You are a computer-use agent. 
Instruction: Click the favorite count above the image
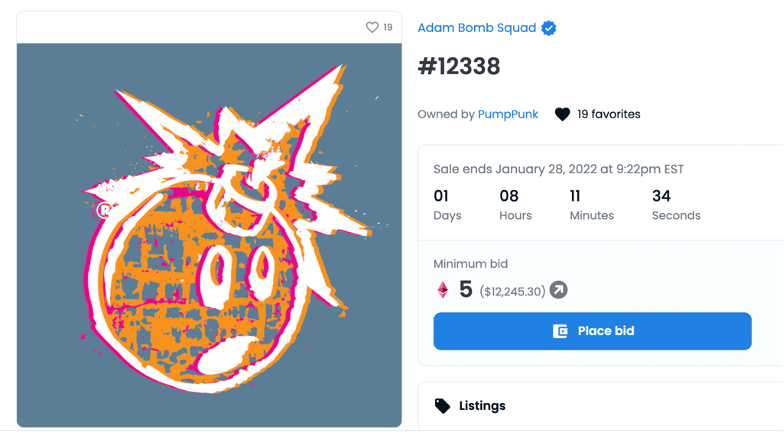(x=388, y=28)
